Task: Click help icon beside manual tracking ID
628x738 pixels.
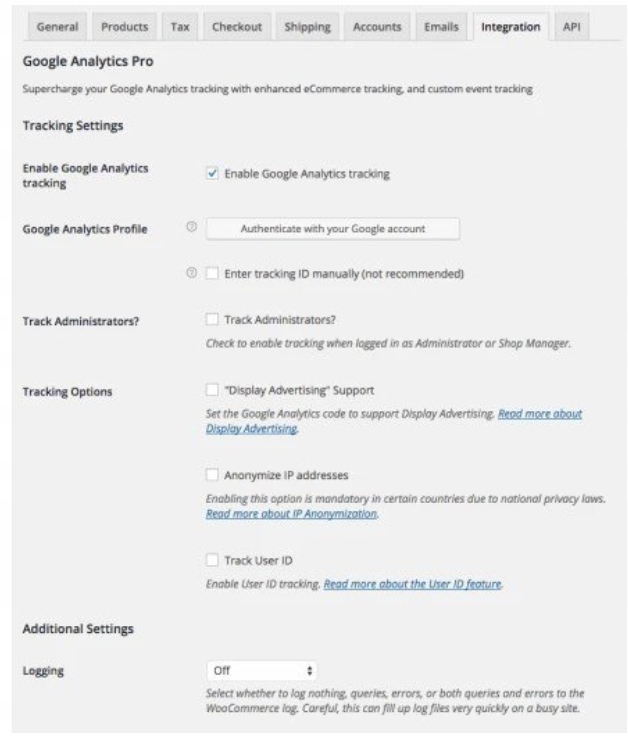Action: click(x=191, y=273)
